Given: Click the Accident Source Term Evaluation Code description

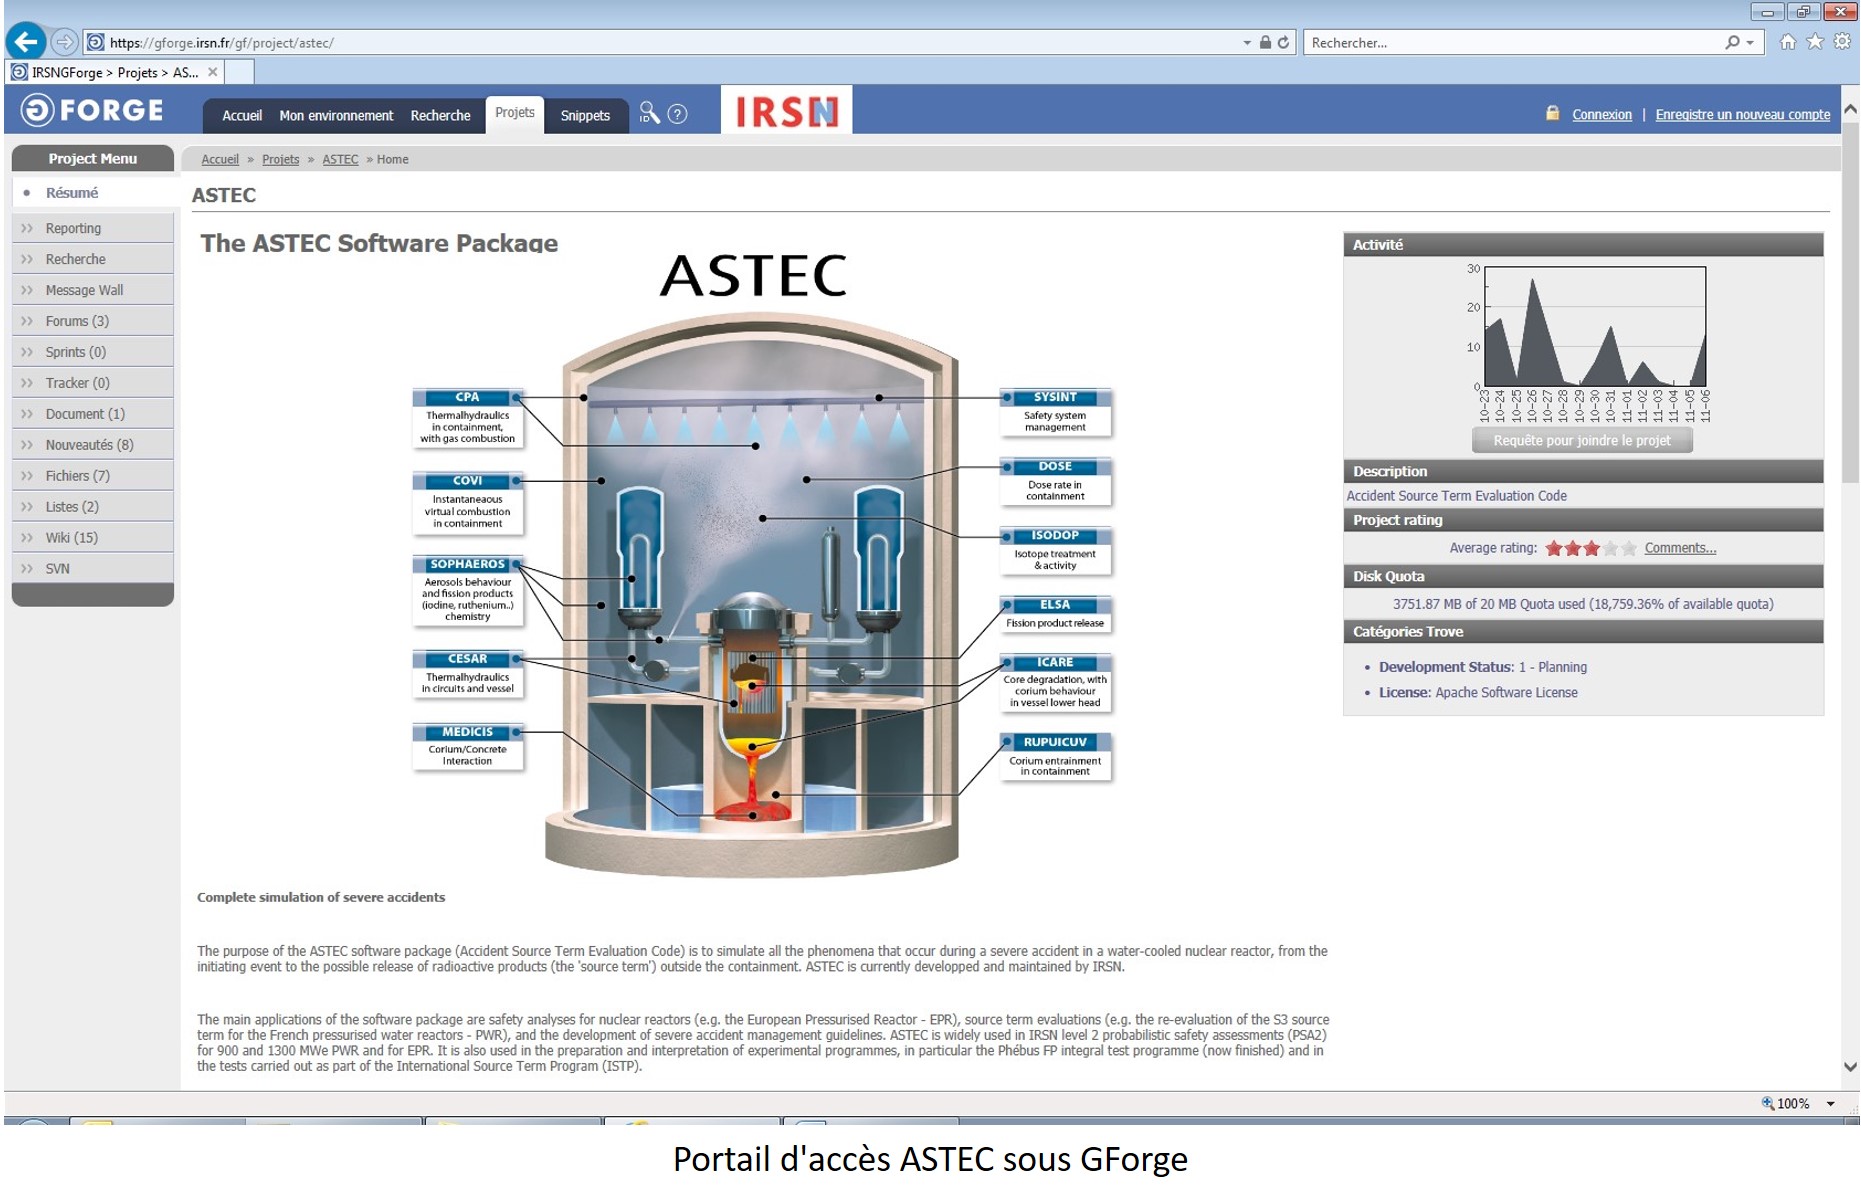Looking at the screenshot, I should coord(1456,496).
